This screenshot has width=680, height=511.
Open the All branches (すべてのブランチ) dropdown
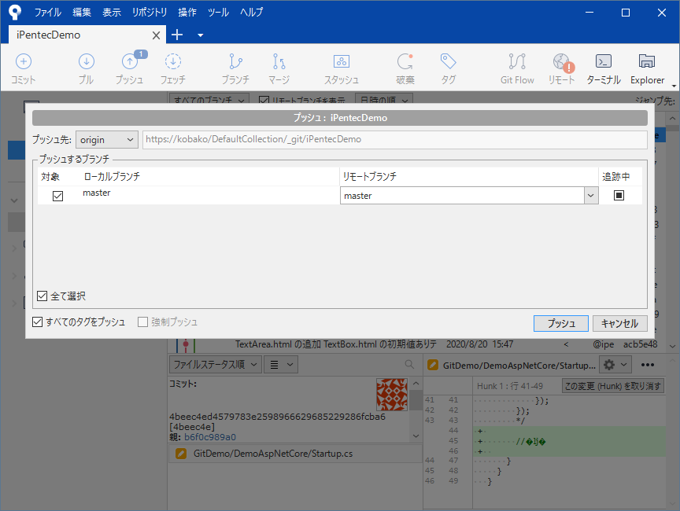click(209, 100)
